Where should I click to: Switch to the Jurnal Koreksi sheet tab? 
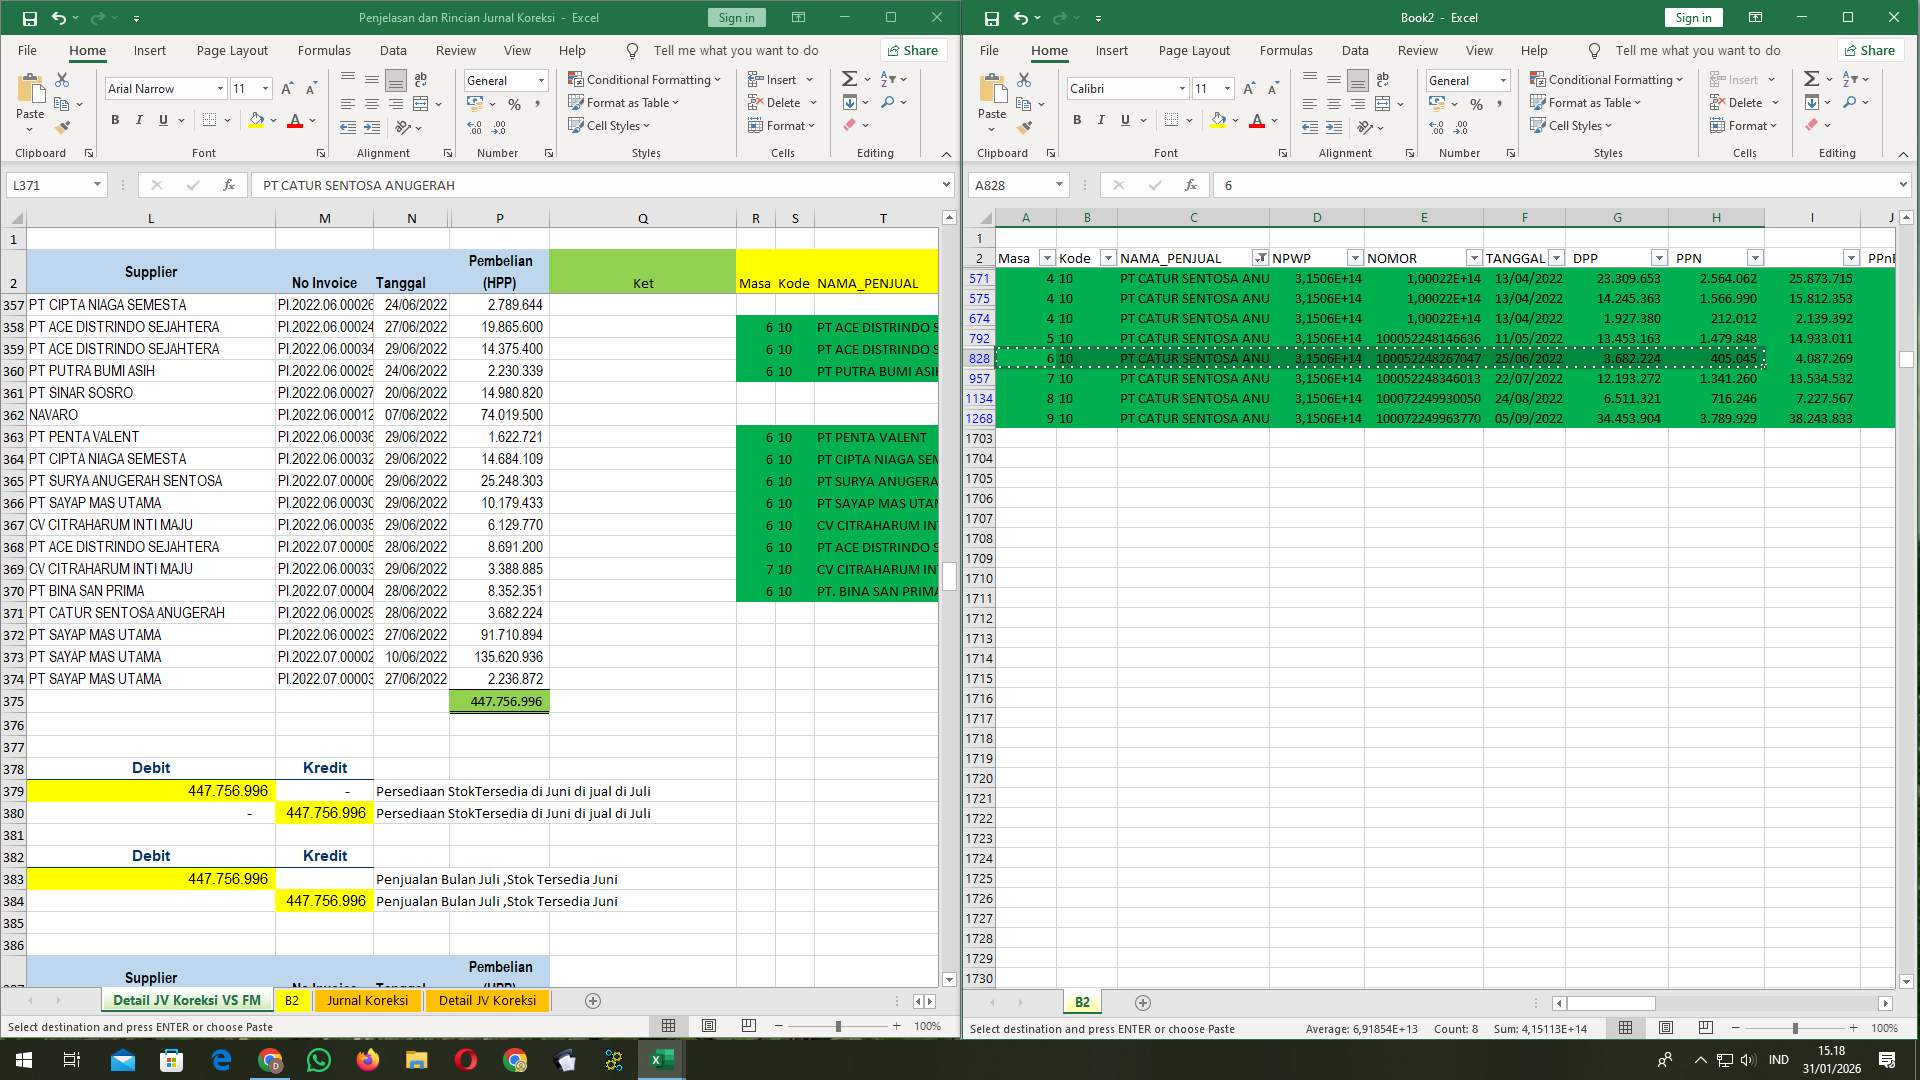coord(368,1000)
